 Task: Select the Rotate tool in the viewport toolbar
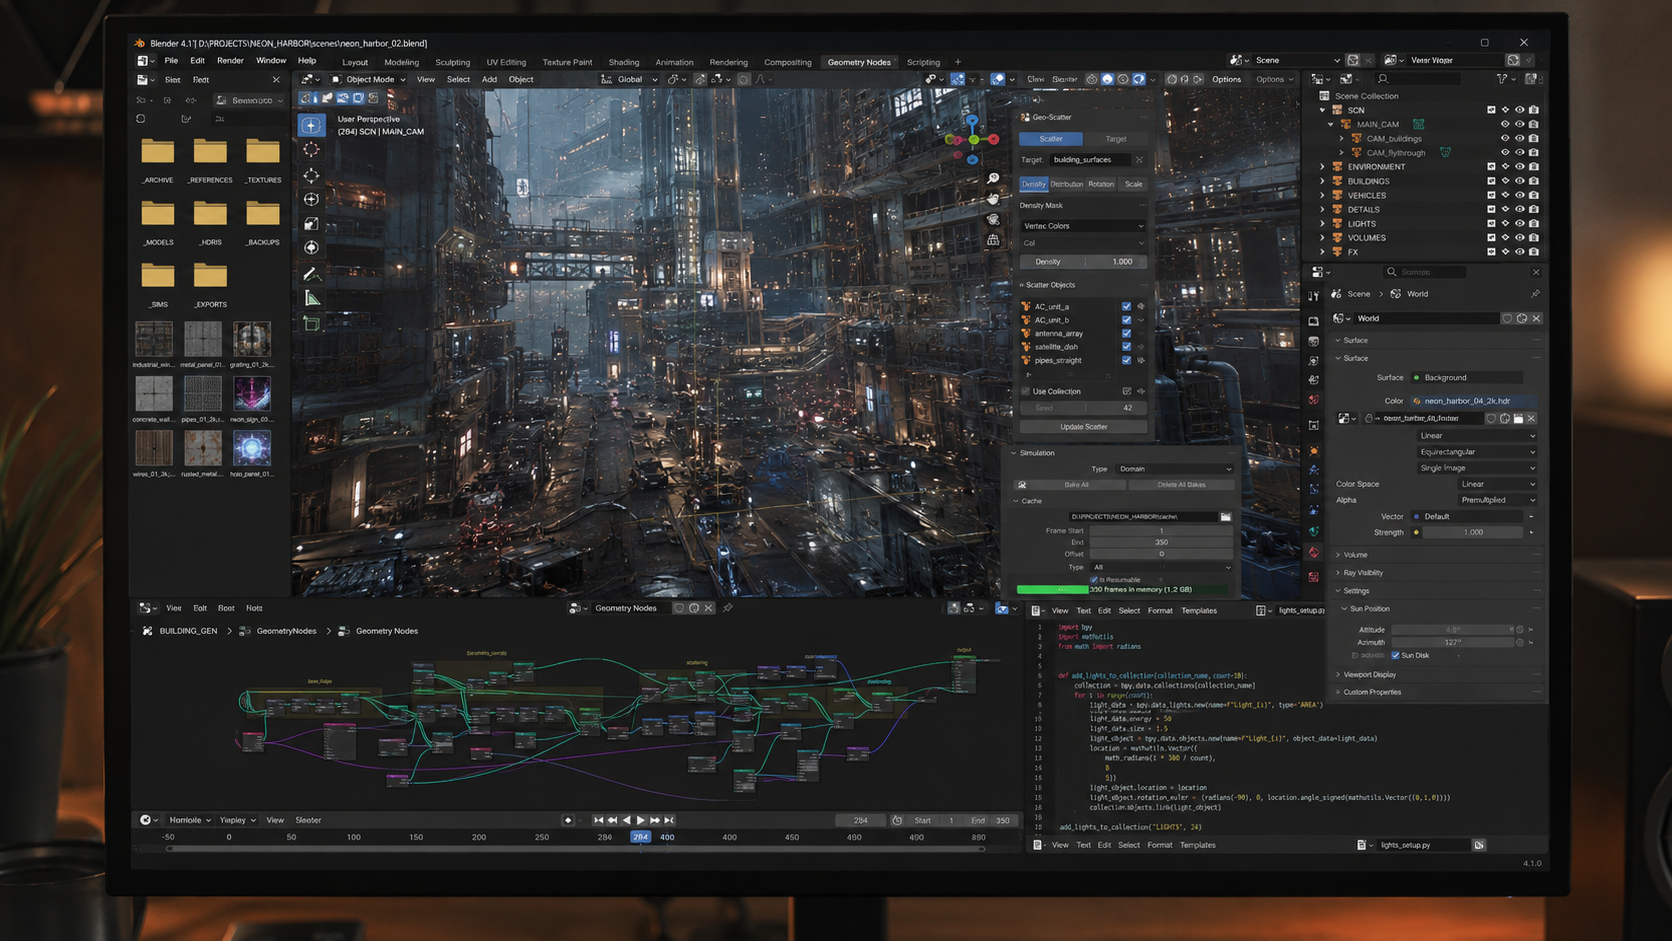coord(311,199)
